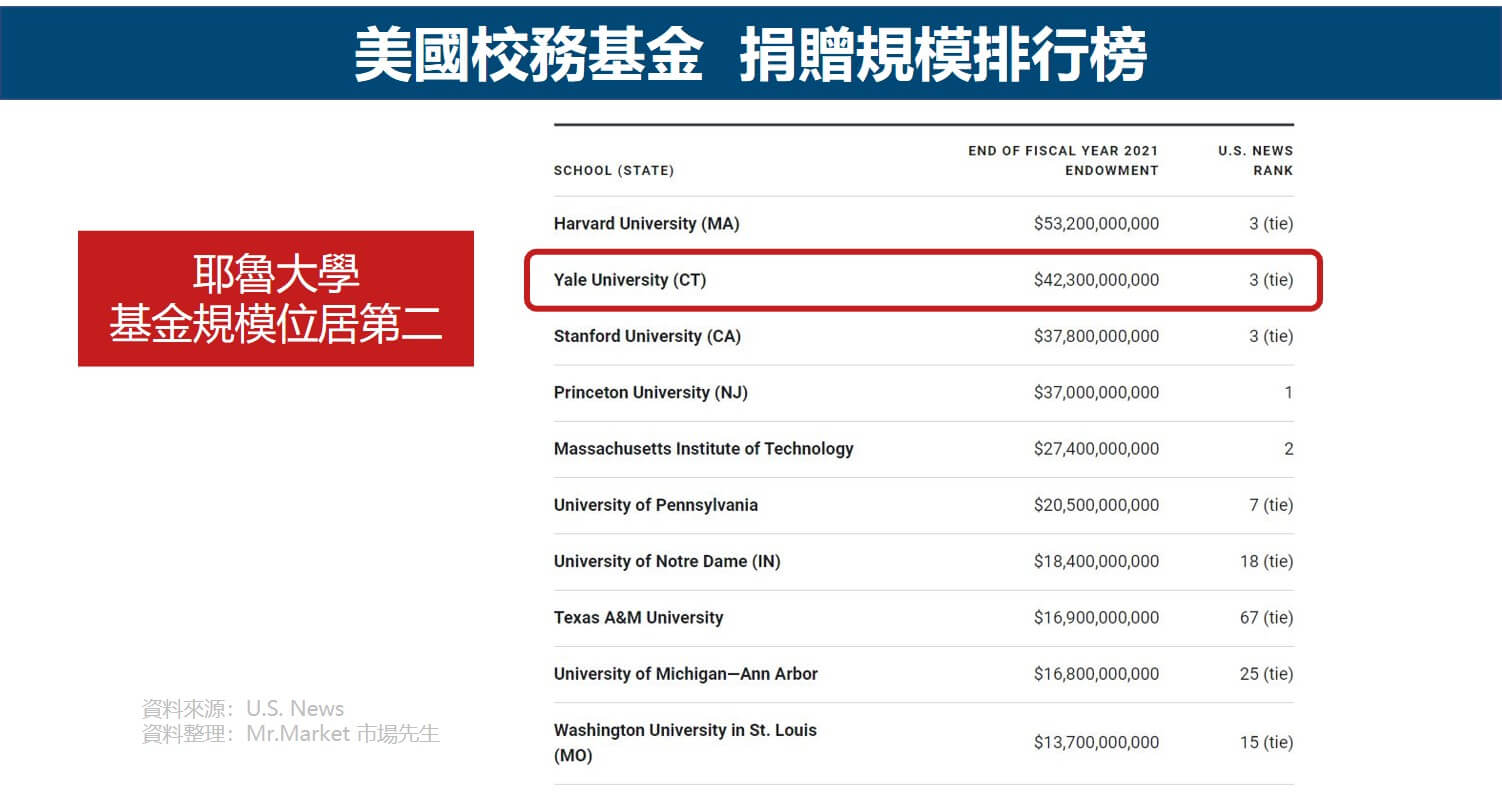Viewport: 1502px width, 795px height.
Task: Click the rank 15 (tie) cell
Action: (x=1267, y=742)
